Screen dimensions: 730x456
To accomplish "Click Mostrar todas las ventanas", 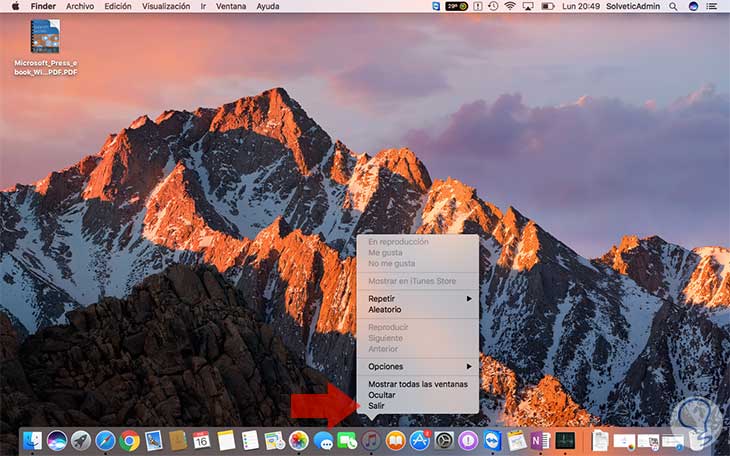I will (417, 384).
